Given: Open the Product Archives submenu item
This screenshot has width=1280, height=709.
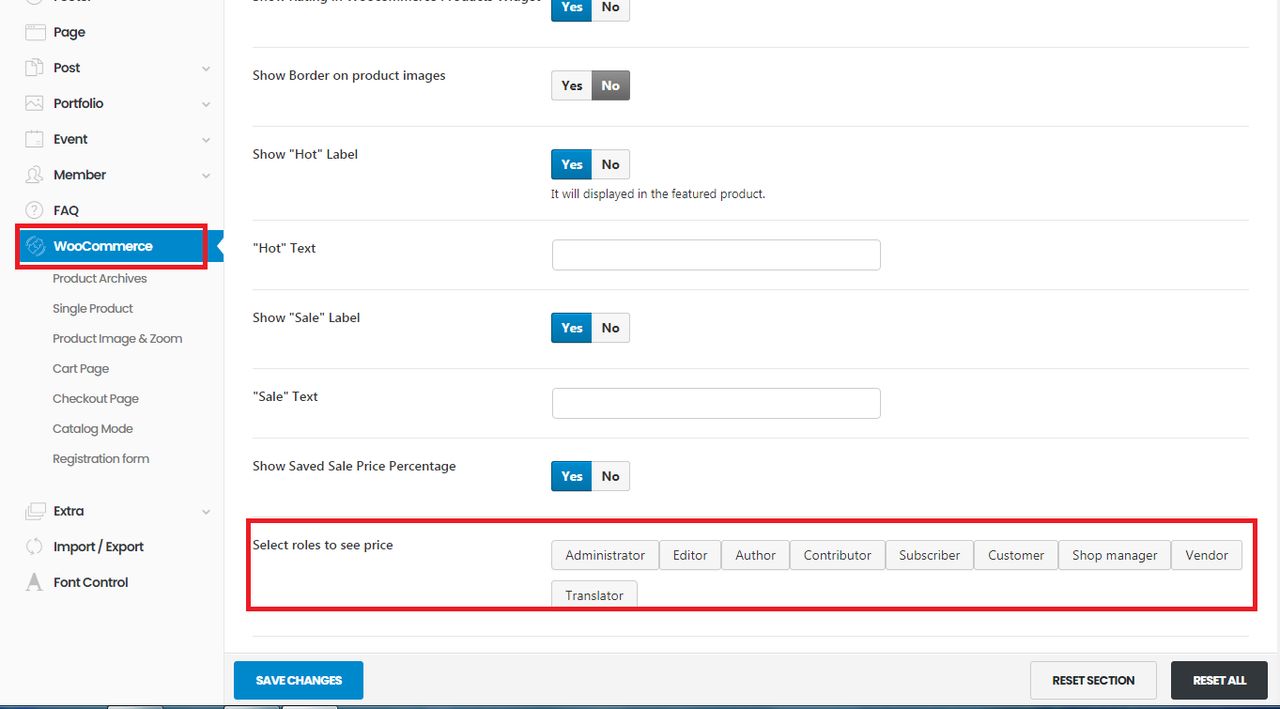Looking at the screenshot, I should point(100,279).
